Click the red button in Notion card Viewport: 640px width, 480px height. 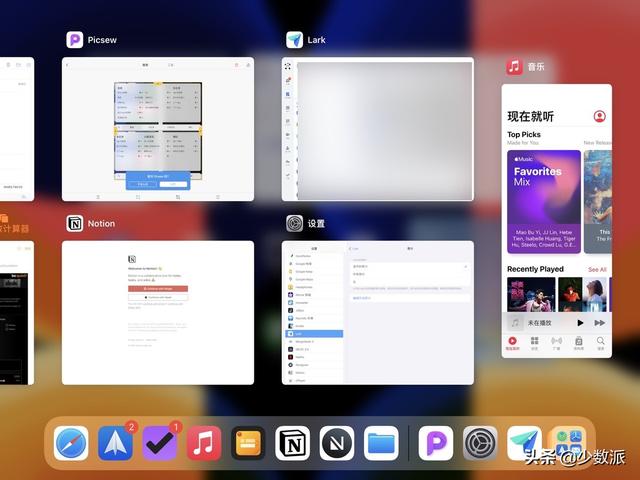coord(158,289)
